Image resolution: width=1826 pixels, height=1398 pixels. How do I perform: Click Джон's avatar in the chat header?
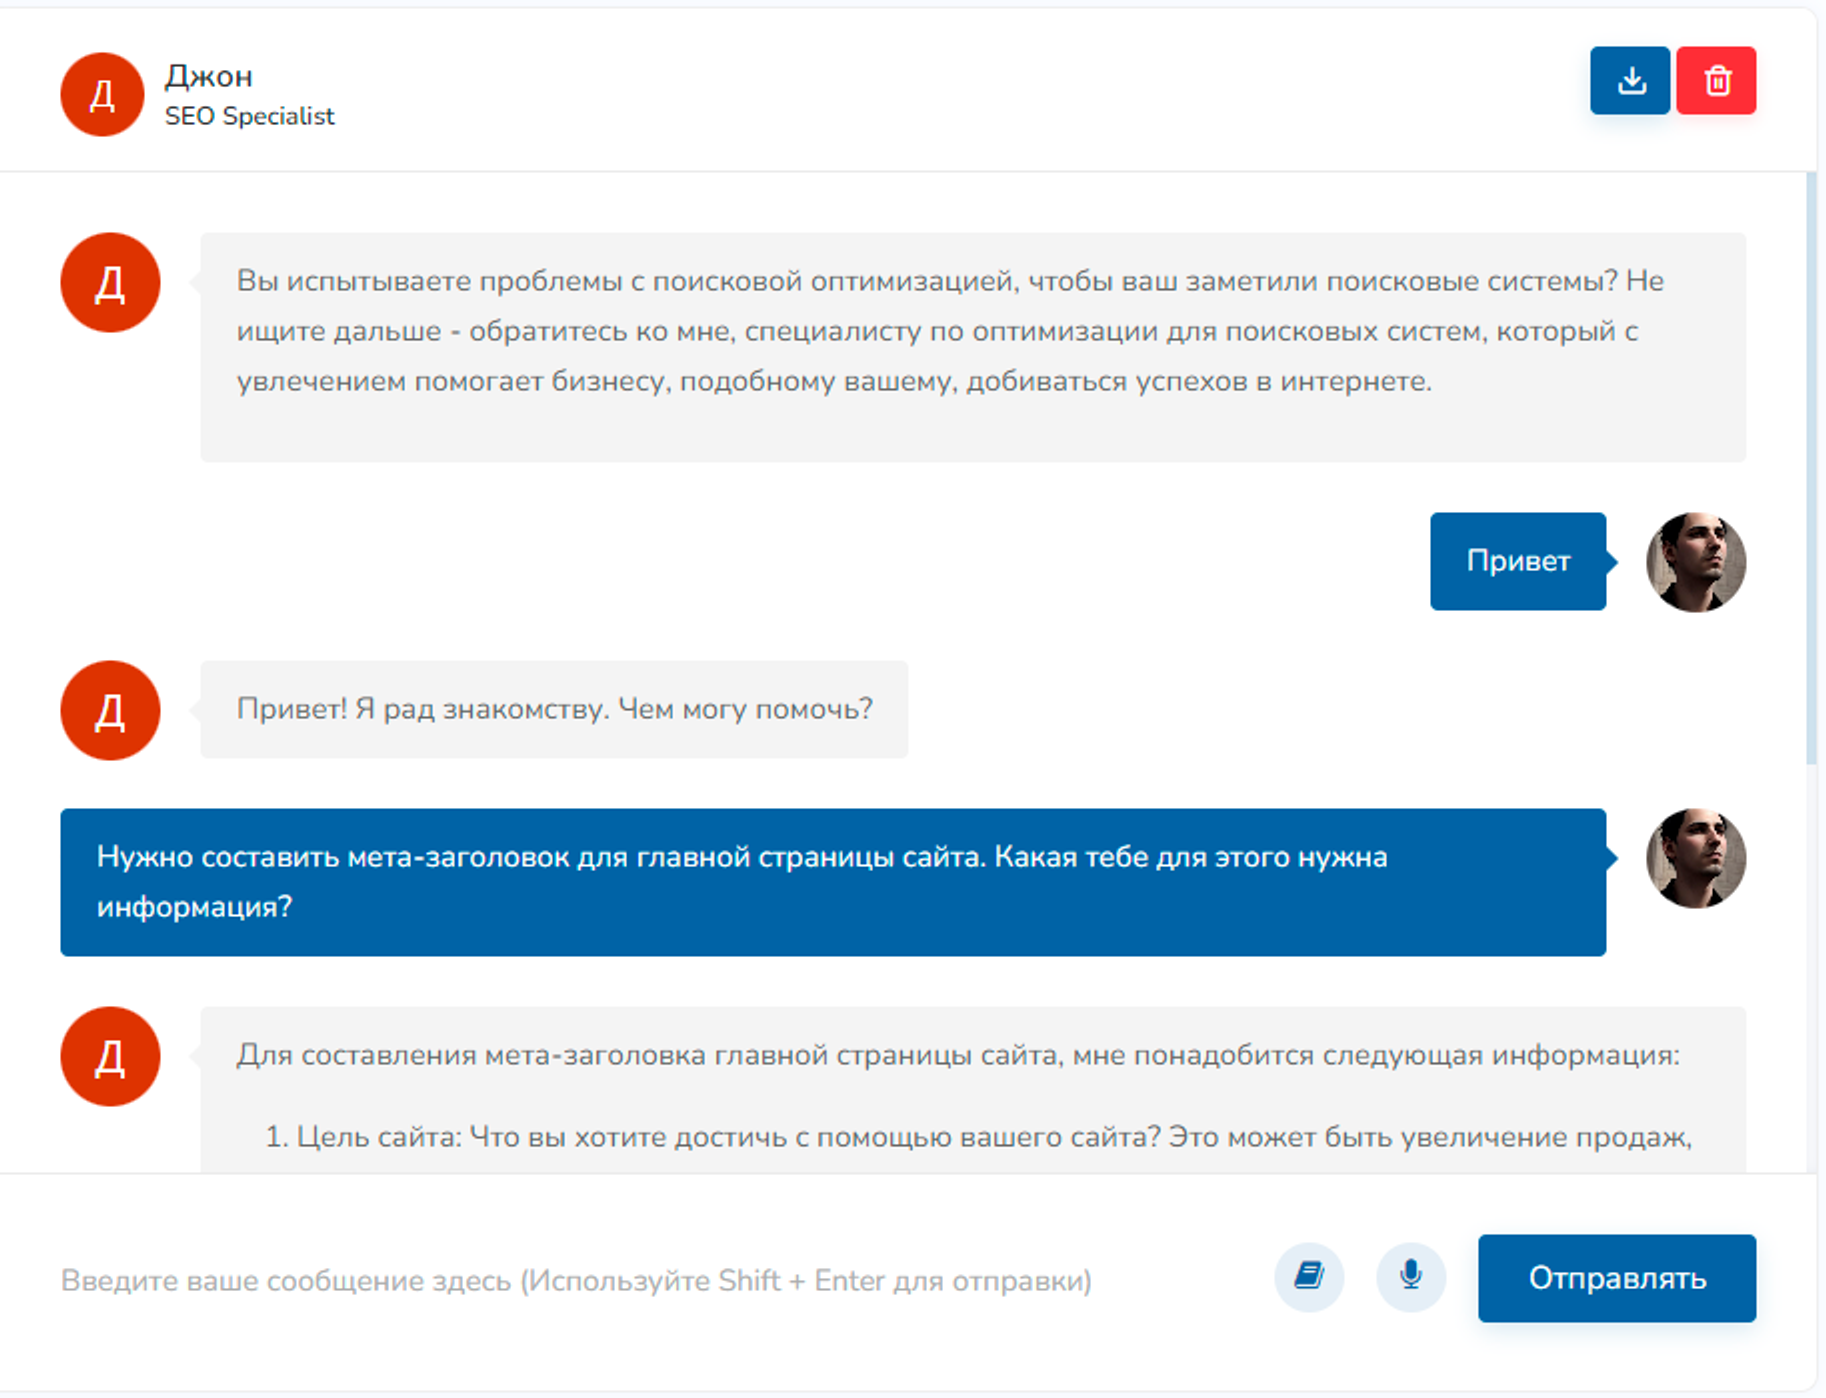click(102, 95)
